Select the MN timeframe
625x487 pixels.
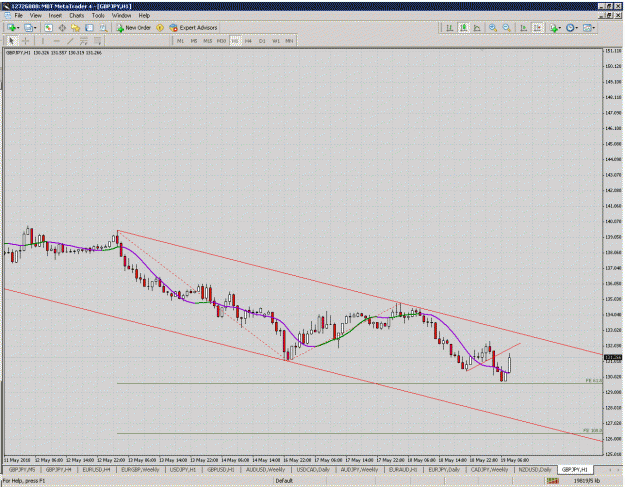289,41
